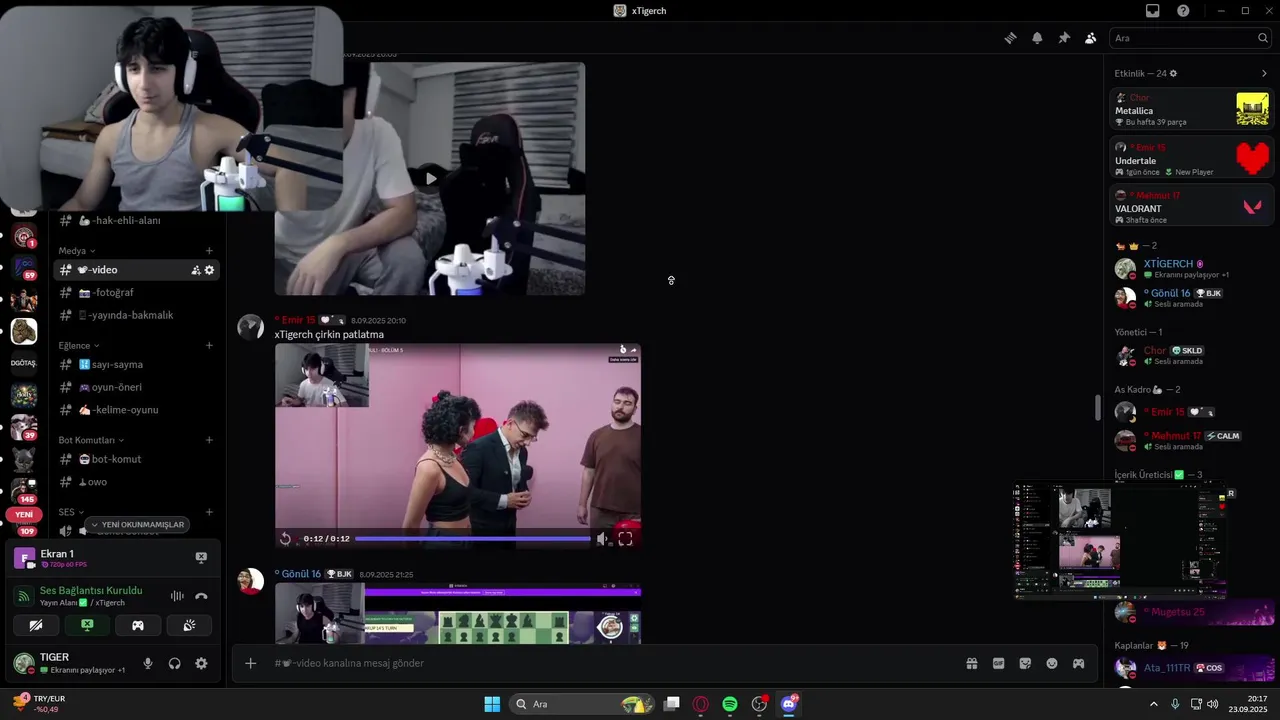Deafen with headphones icon
The width and height of the screenshot is (1280, 720).
[174, 663]
